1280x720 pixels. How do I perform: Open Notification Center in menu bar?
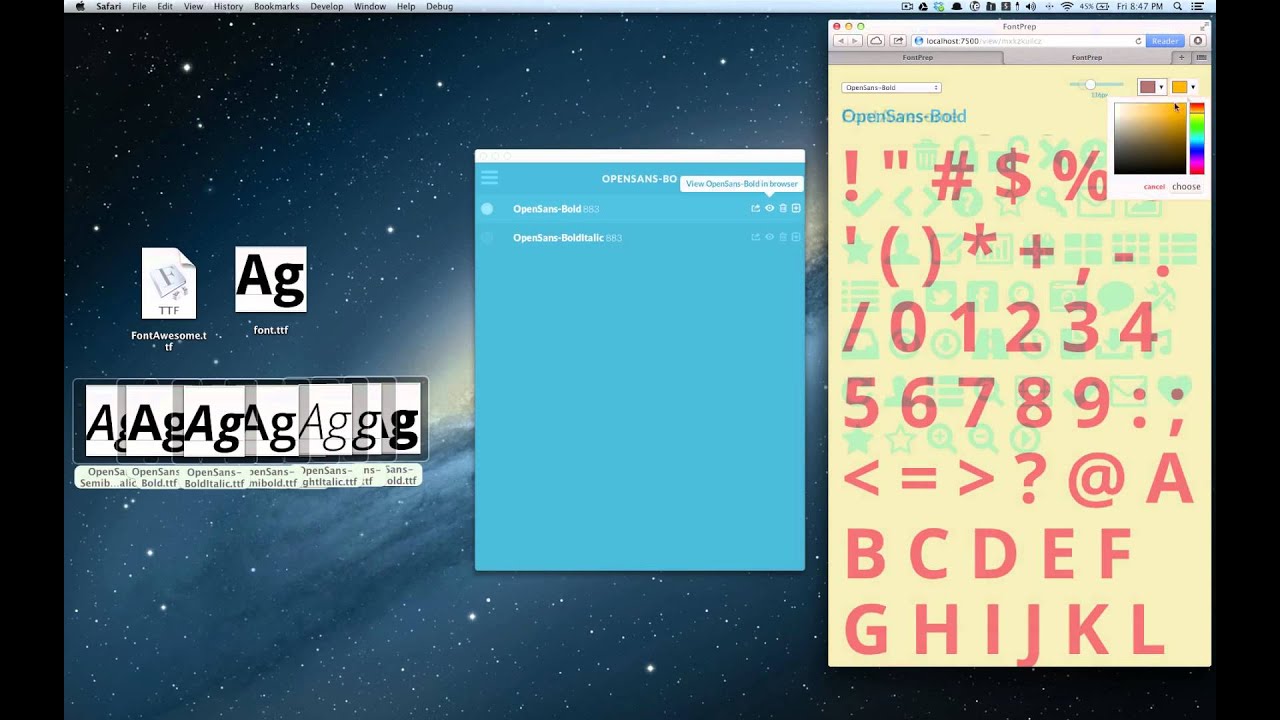(x=1197, y=6)
